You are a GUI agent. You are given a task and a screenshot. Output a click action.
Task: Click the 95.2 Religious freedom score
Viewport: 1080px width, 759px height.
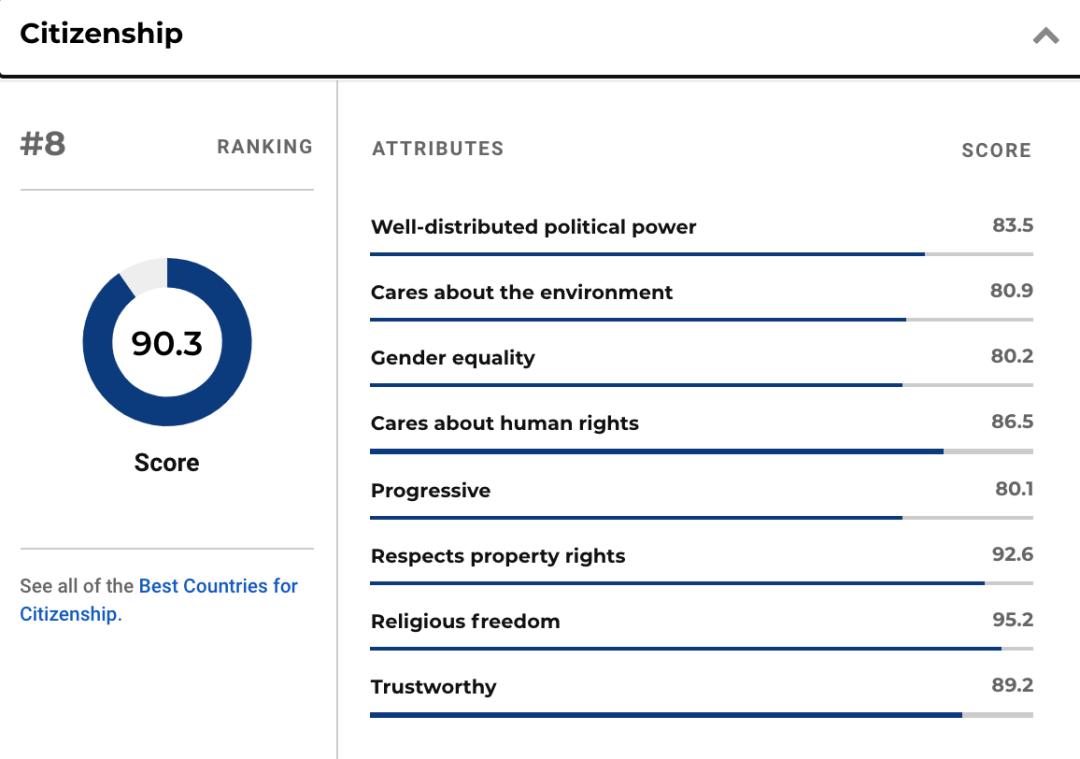[x=1012, y=620]
